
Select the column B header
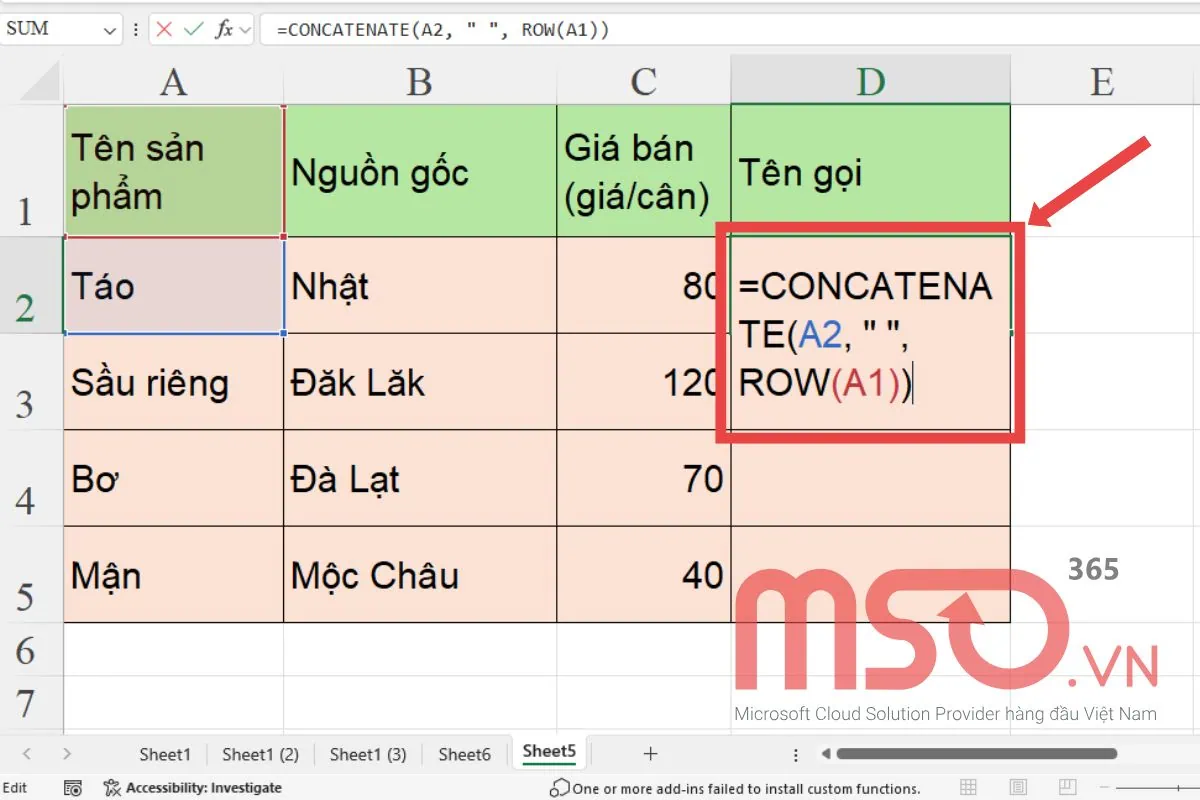pyautogui.click(x=420, y=81)
